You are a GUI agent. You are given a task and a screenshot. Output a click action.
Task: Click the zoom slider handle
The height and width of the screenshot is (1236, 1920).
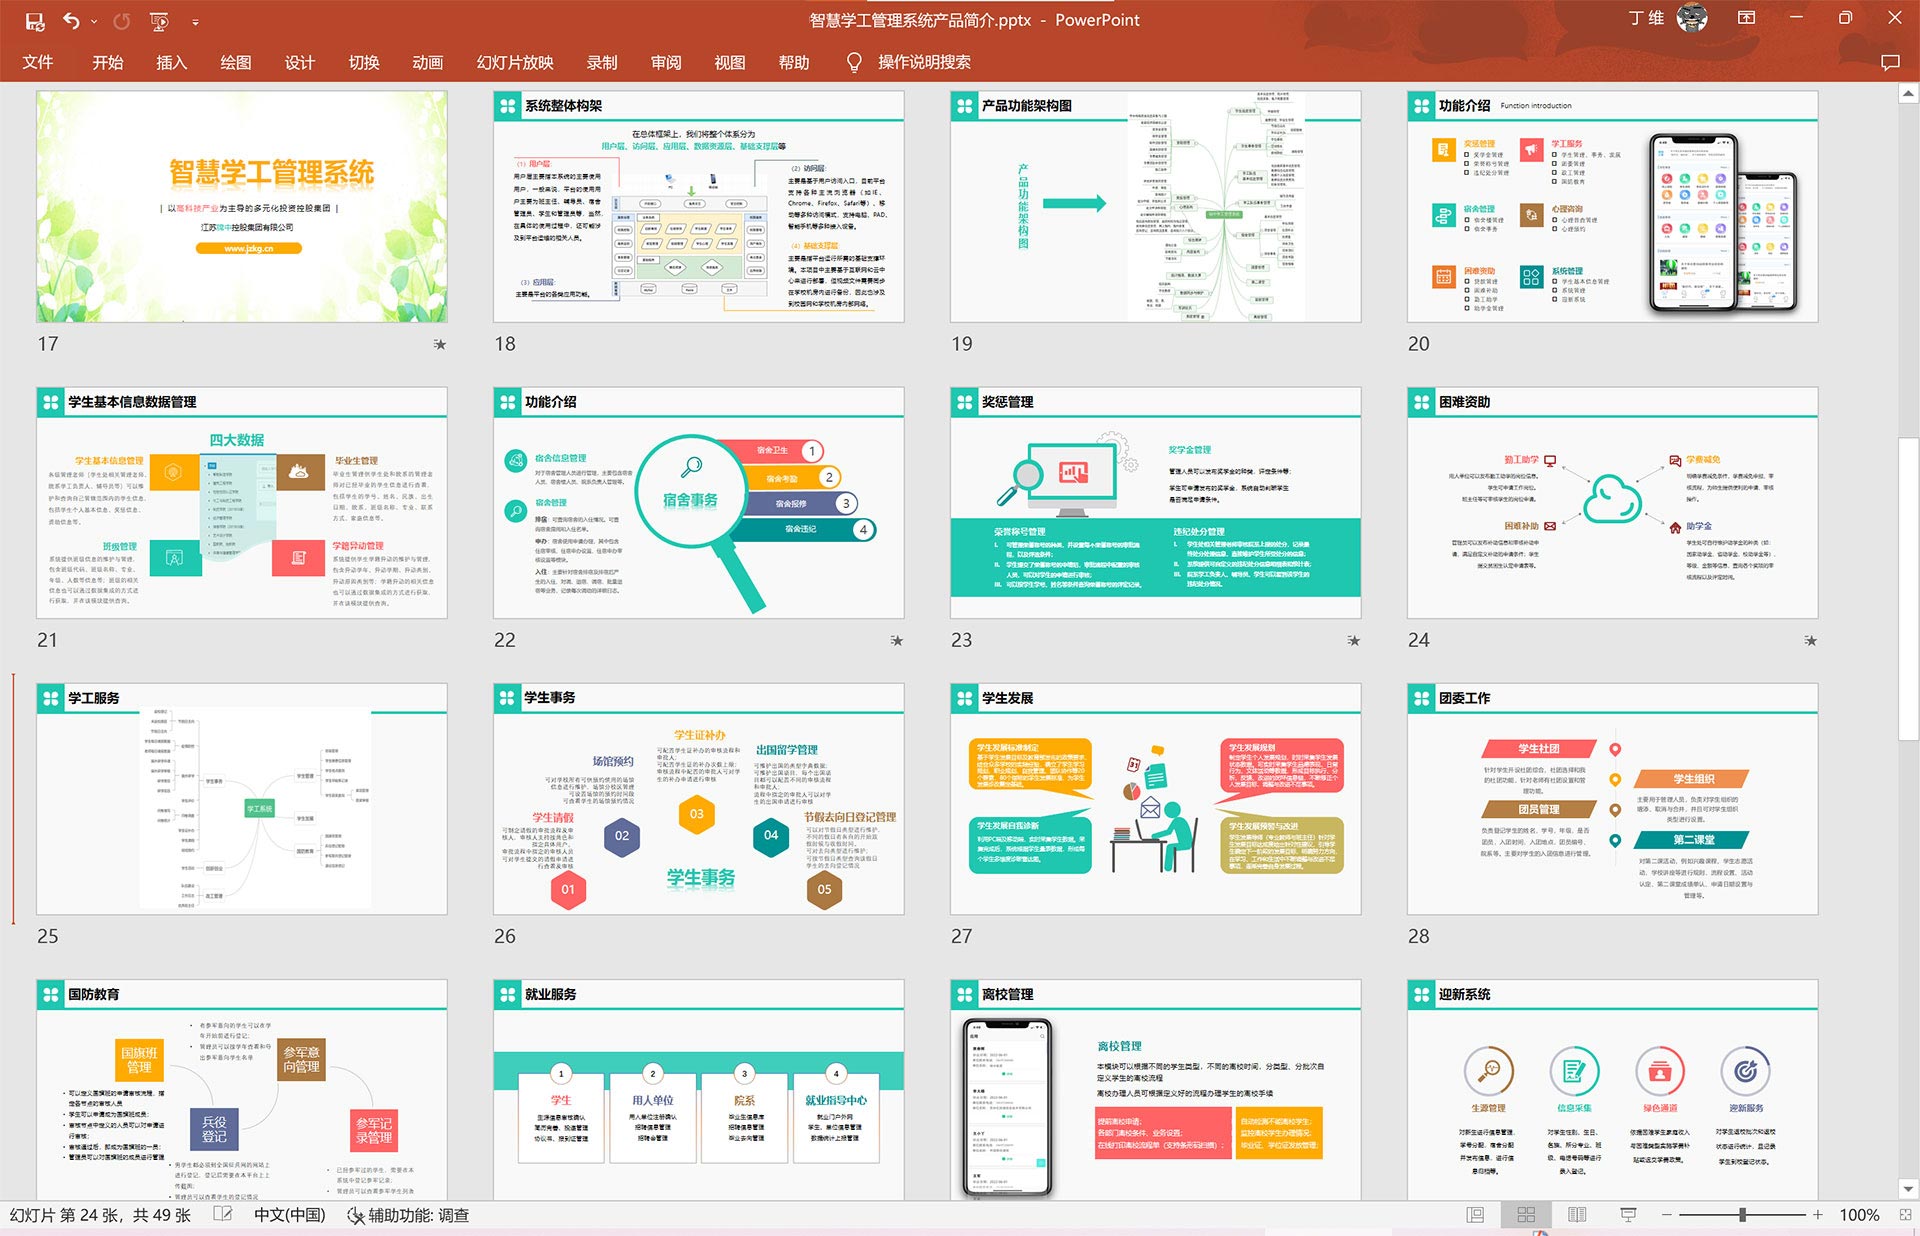tap(1742, 1215)
